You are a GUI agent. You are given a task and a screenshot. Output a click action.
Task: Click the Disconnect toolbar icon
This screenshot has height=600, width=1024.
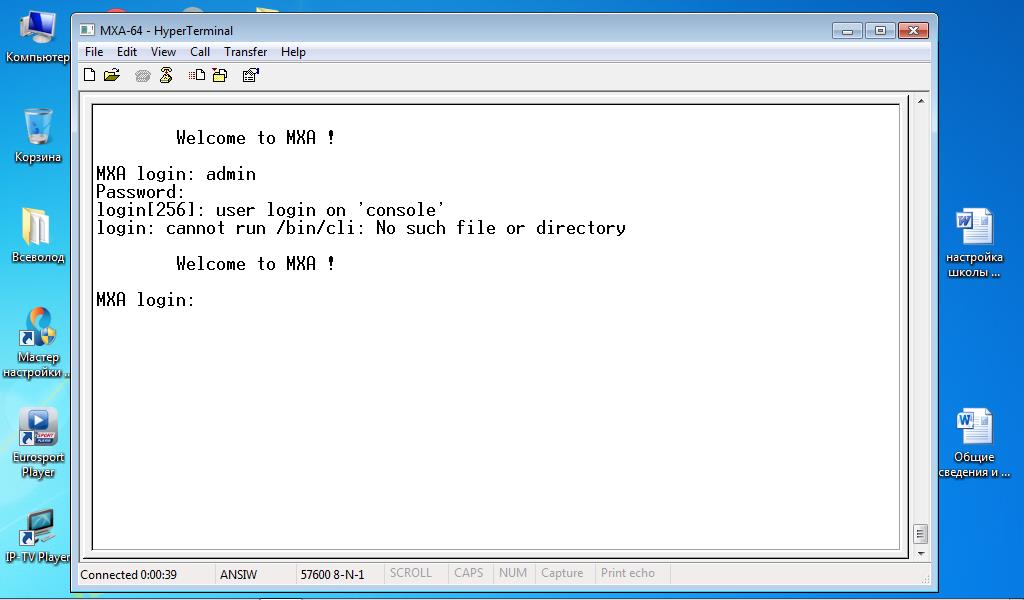click(x=166, y=75)
